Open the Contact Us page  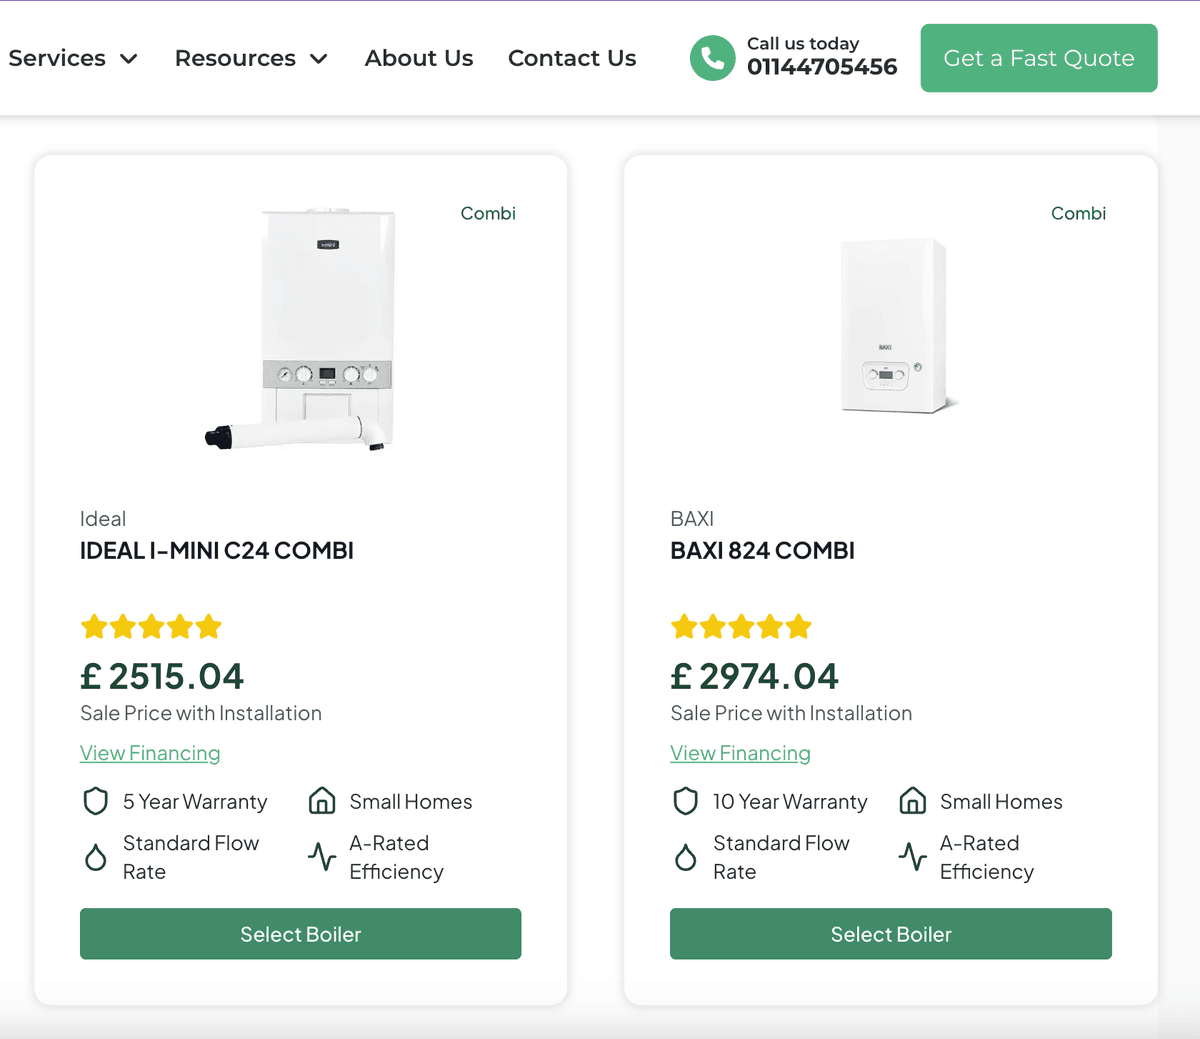coord(572,58)
